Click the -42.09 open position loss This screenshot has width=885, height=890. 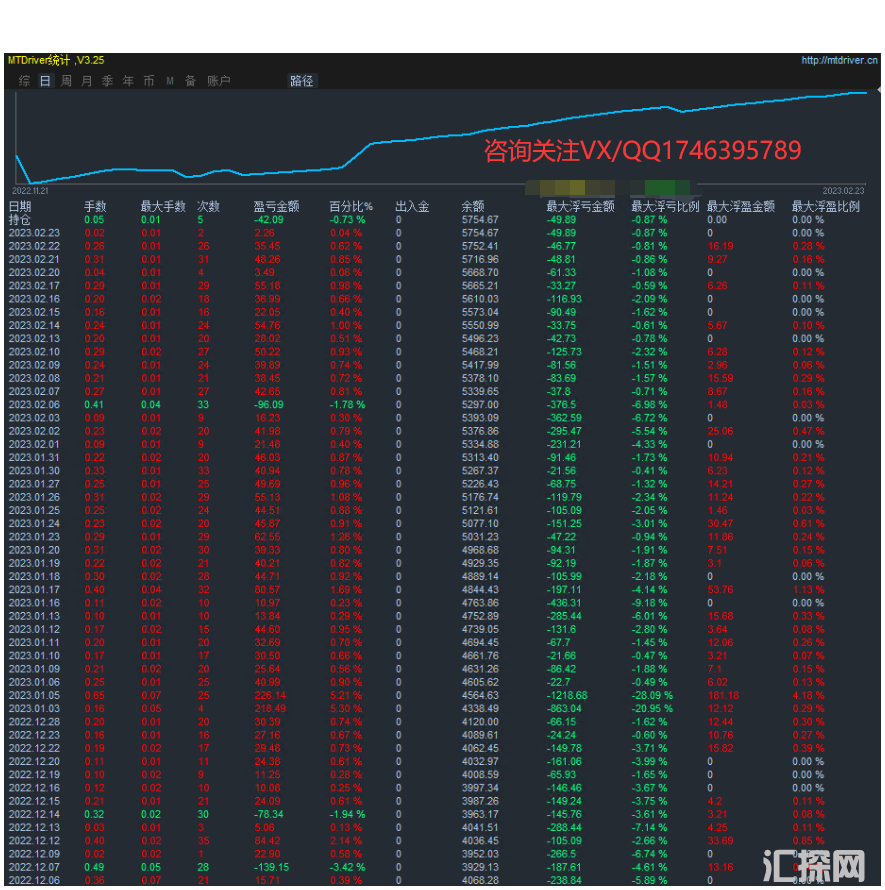269,220
